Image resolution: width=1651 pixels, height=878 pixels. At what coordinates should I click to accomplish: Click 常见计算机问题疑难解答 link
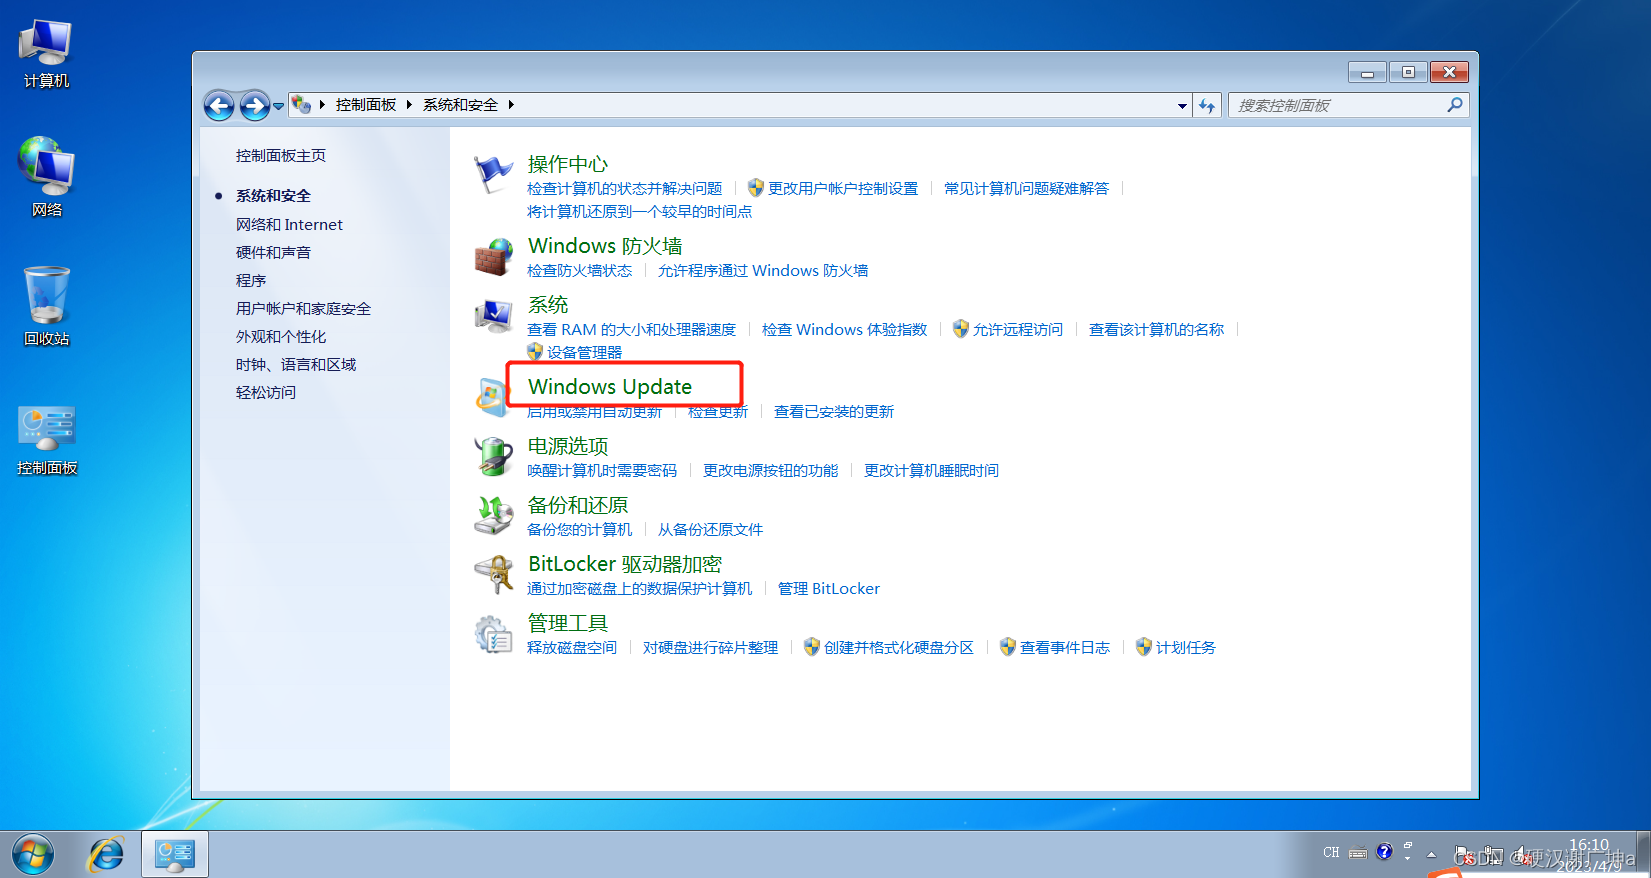click(x=1026, y=188)
